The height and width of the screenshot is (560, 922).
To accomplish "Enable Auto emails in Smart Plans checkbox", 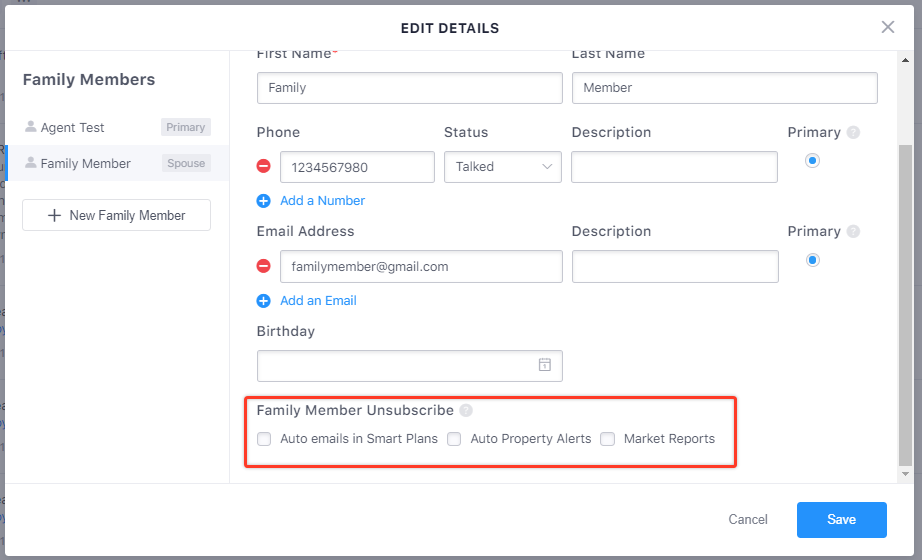I will (x=264, y=439).
